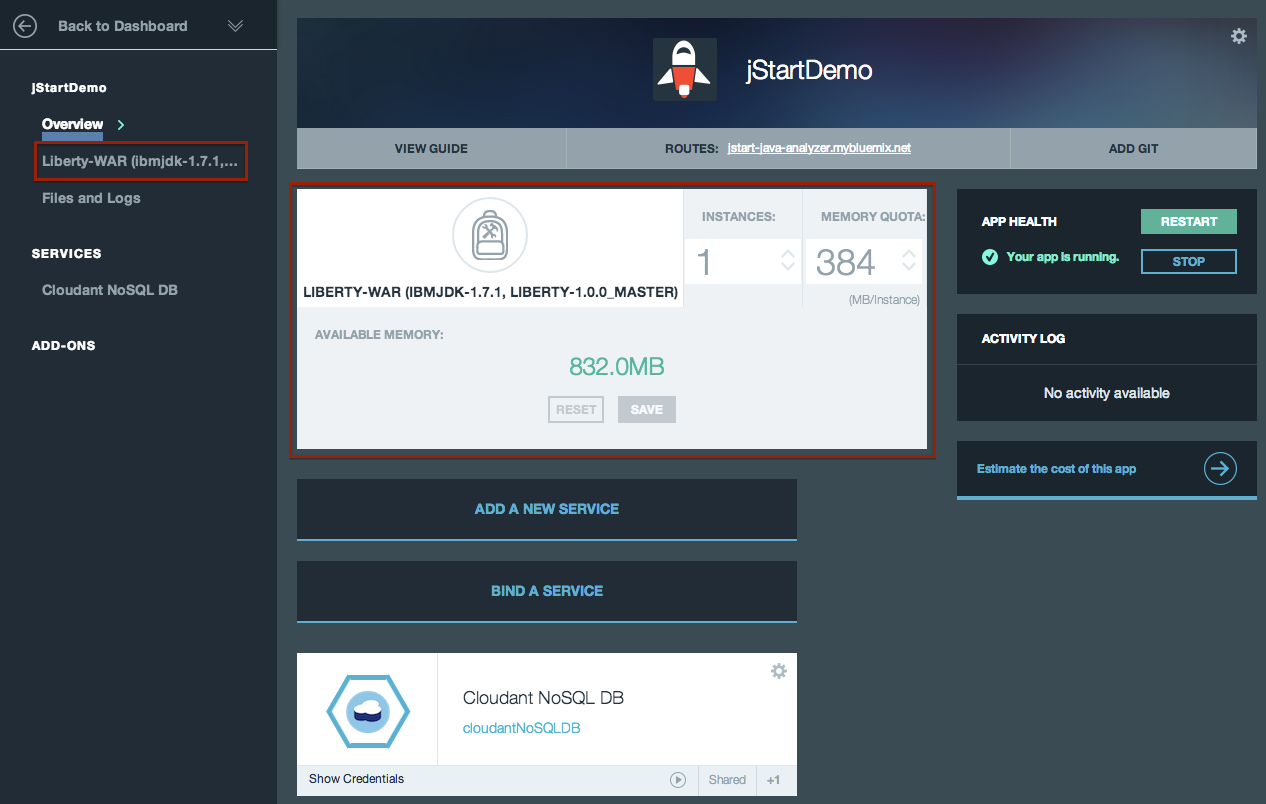Click the Back to Dashboard label
1266x804 pixels.
[x=123, y=26]
